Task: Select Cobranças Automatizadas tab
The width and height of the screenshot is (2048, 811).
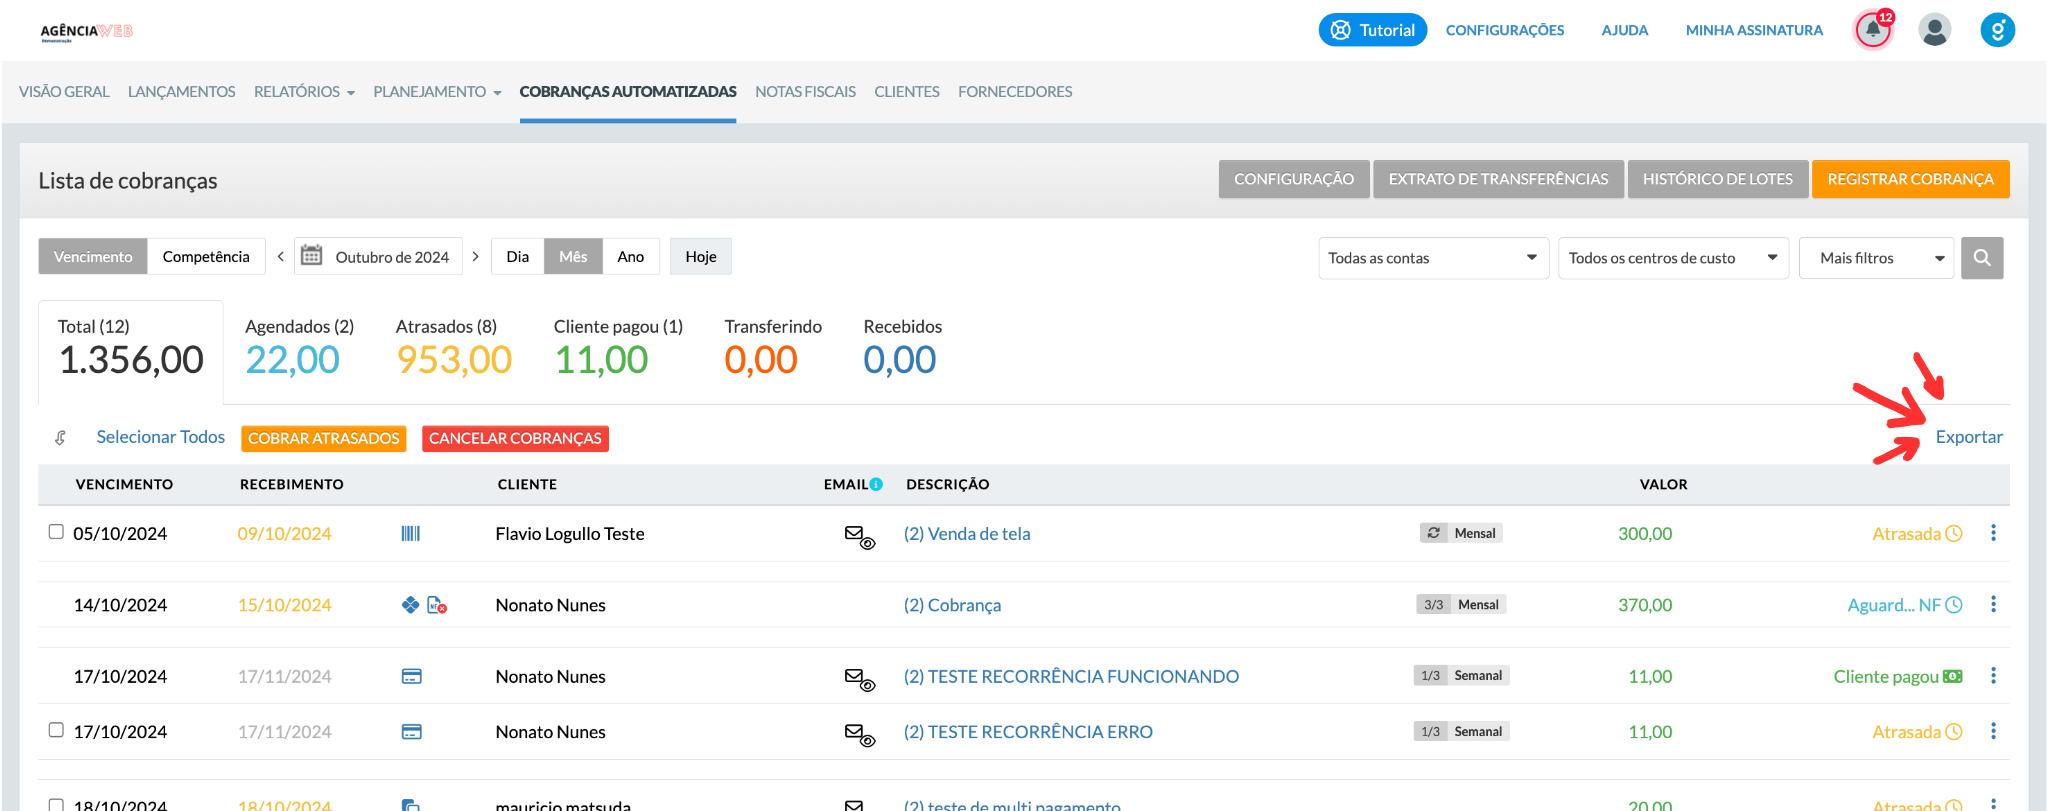Action: coord(628,91)
